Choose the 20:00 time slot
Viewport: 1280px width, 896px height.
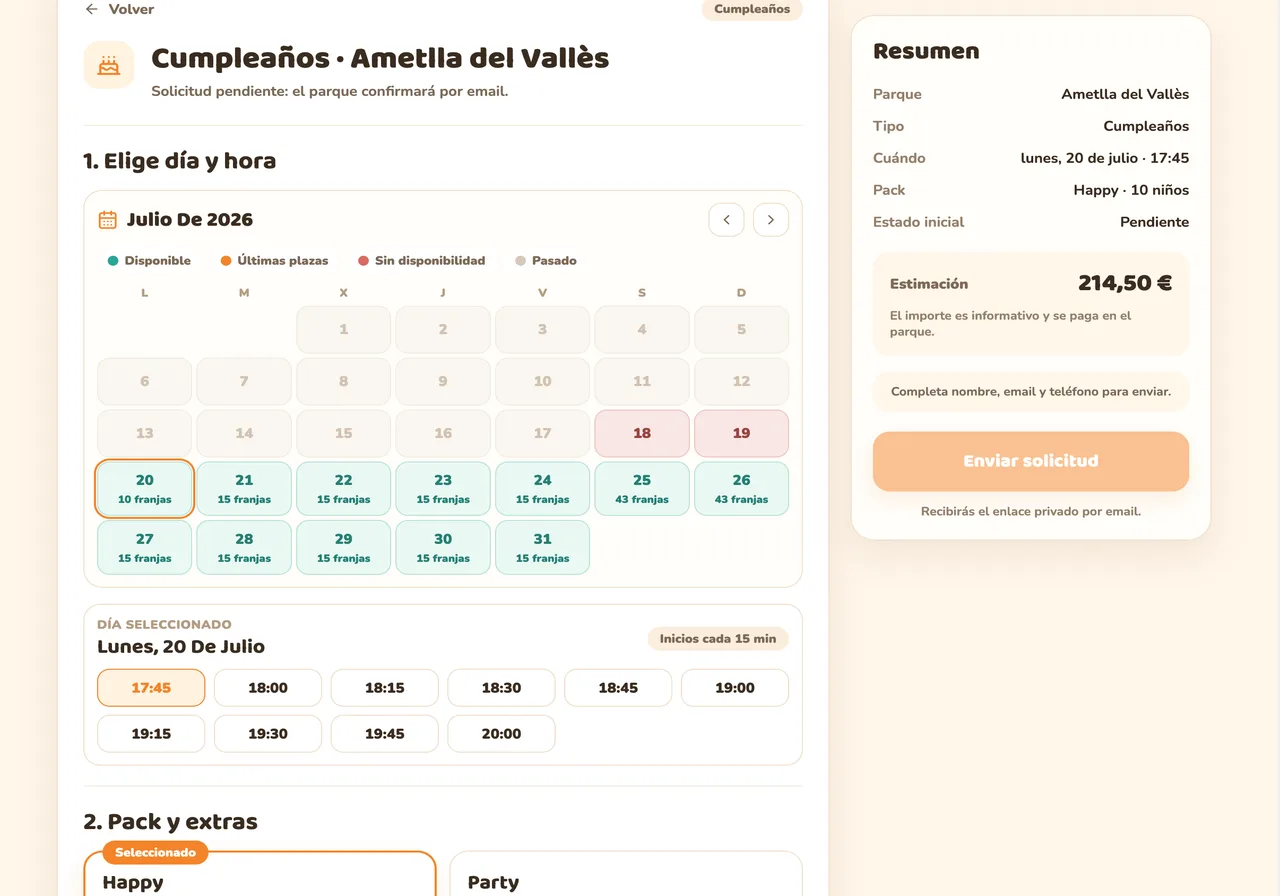pos(501,734)
